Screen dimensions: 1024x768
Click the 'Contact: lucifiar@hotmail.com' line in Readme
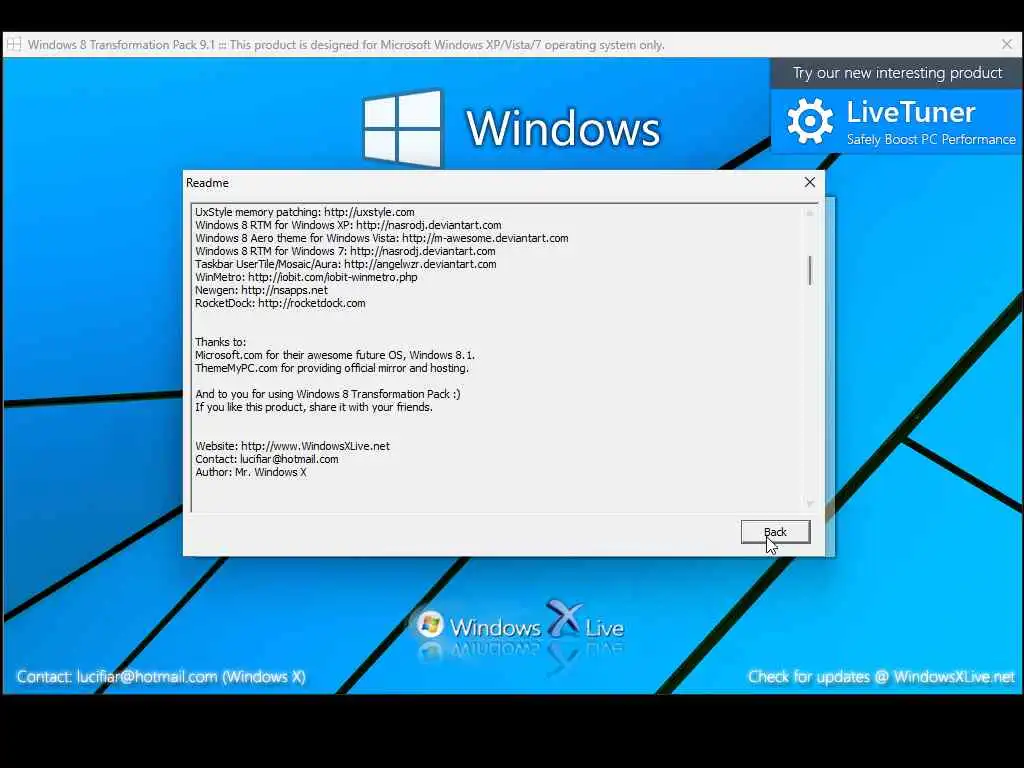266,459
